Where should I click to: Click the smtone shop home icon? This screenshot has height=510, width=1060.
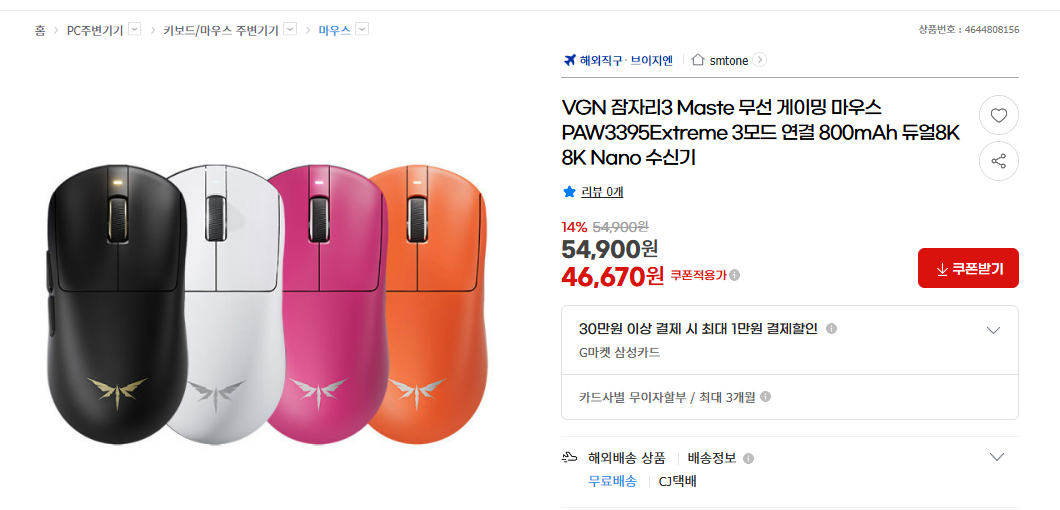pos(698,60)
